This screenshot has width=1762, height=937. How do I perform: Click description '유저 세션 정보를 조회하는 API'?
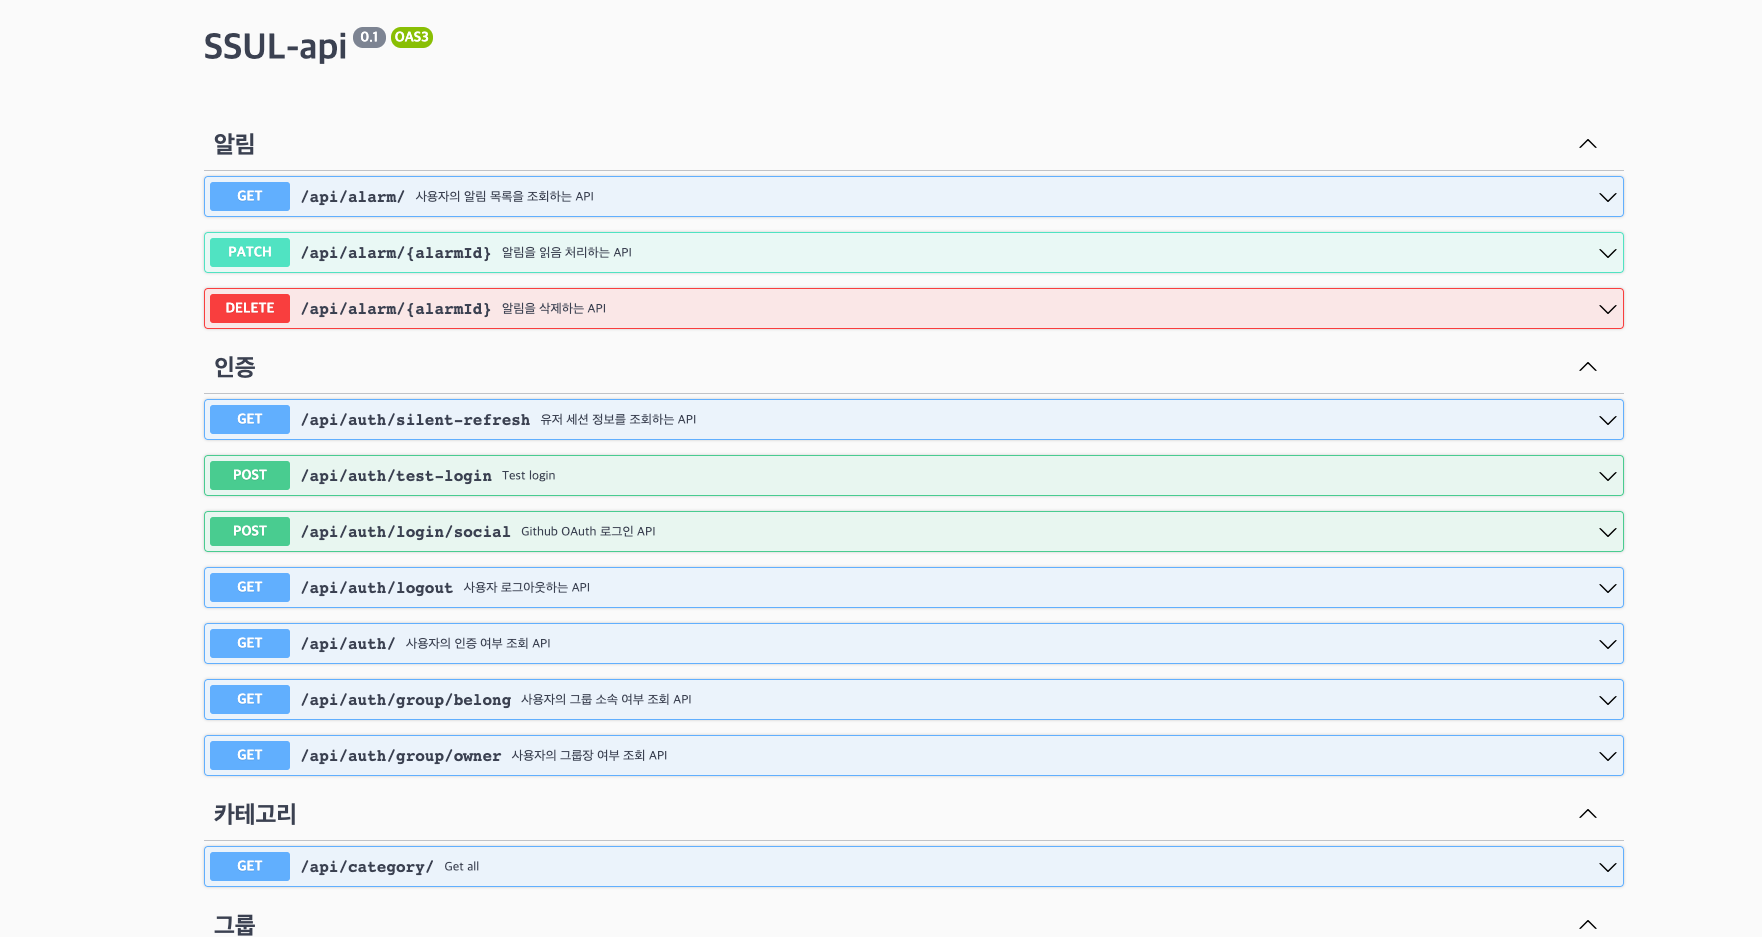[x=618, y=419]
